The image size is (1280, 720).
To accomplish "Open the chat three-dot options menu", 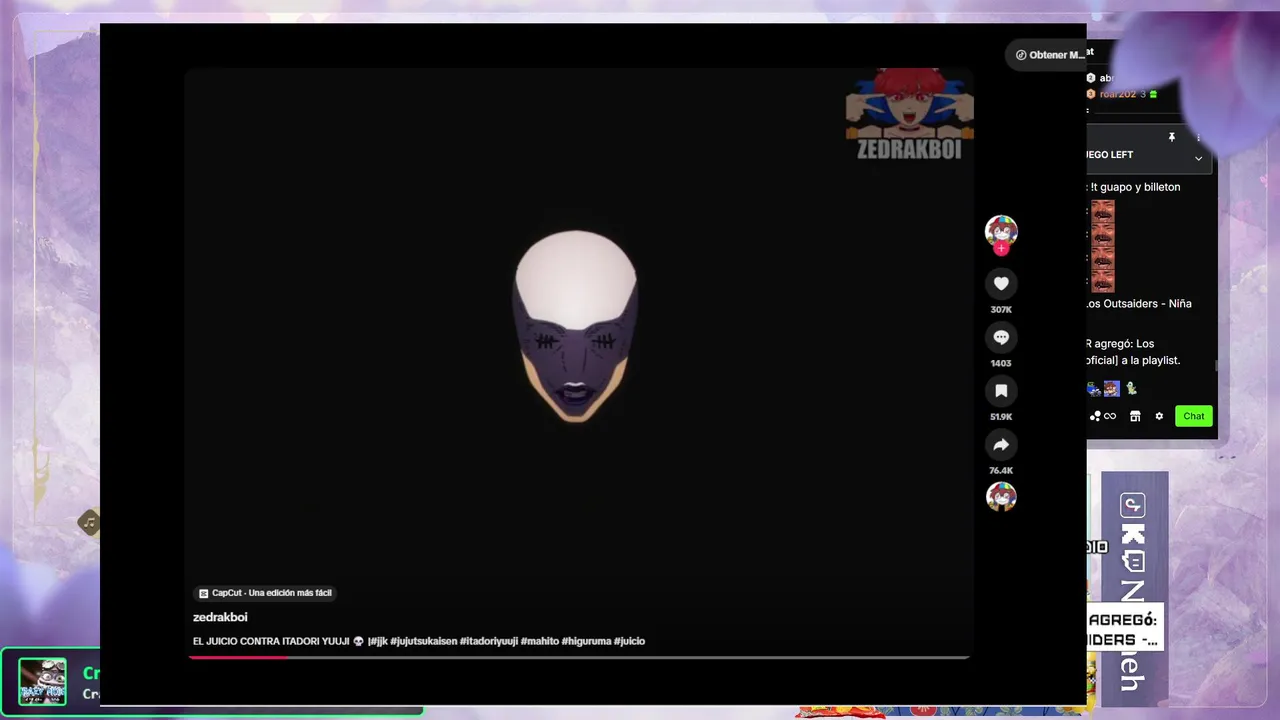I will [x=1198, y=137].
